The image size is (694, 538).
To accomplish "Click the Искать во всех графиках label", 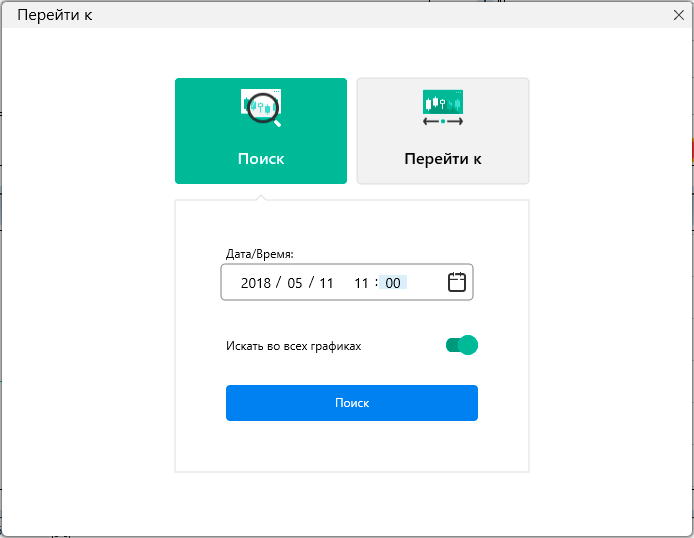I will pos(293,346).
